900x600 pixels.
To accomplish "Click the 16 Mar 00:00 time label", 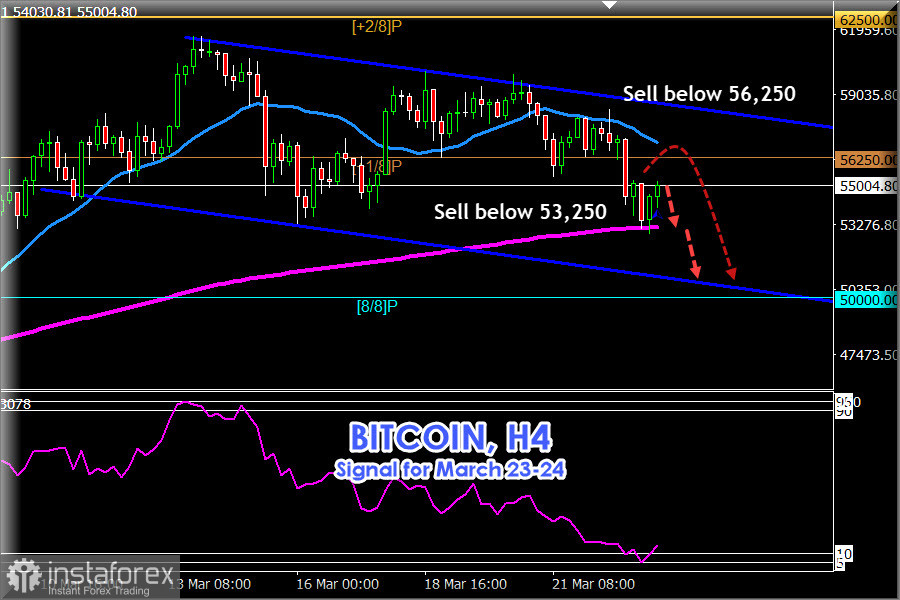I will click(x=337, y=584).
